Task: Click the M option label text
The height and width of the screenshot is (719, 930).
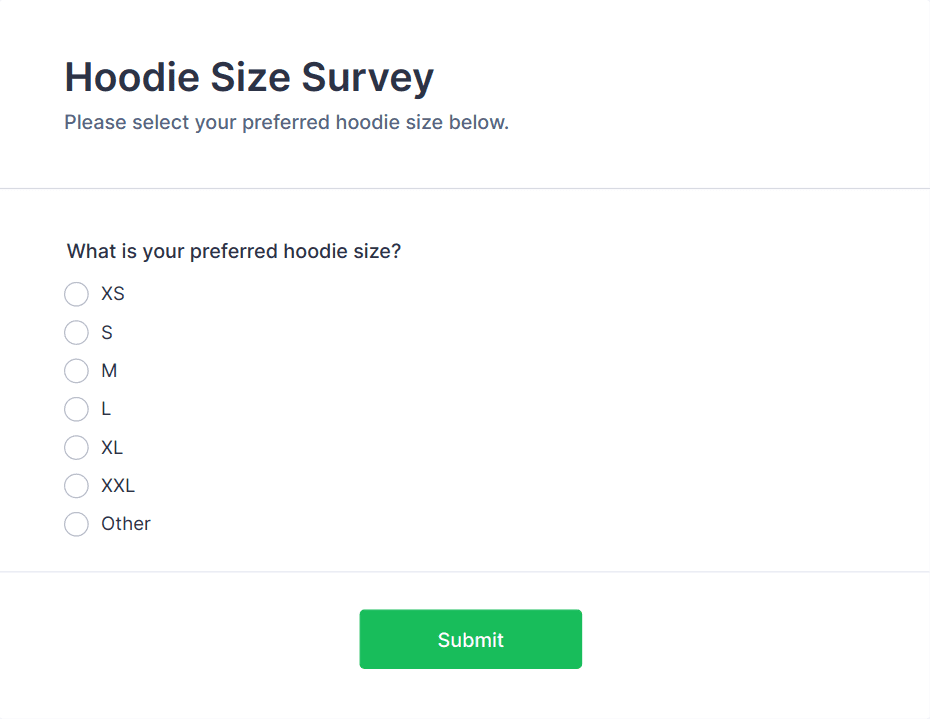Action: [109, 371]
